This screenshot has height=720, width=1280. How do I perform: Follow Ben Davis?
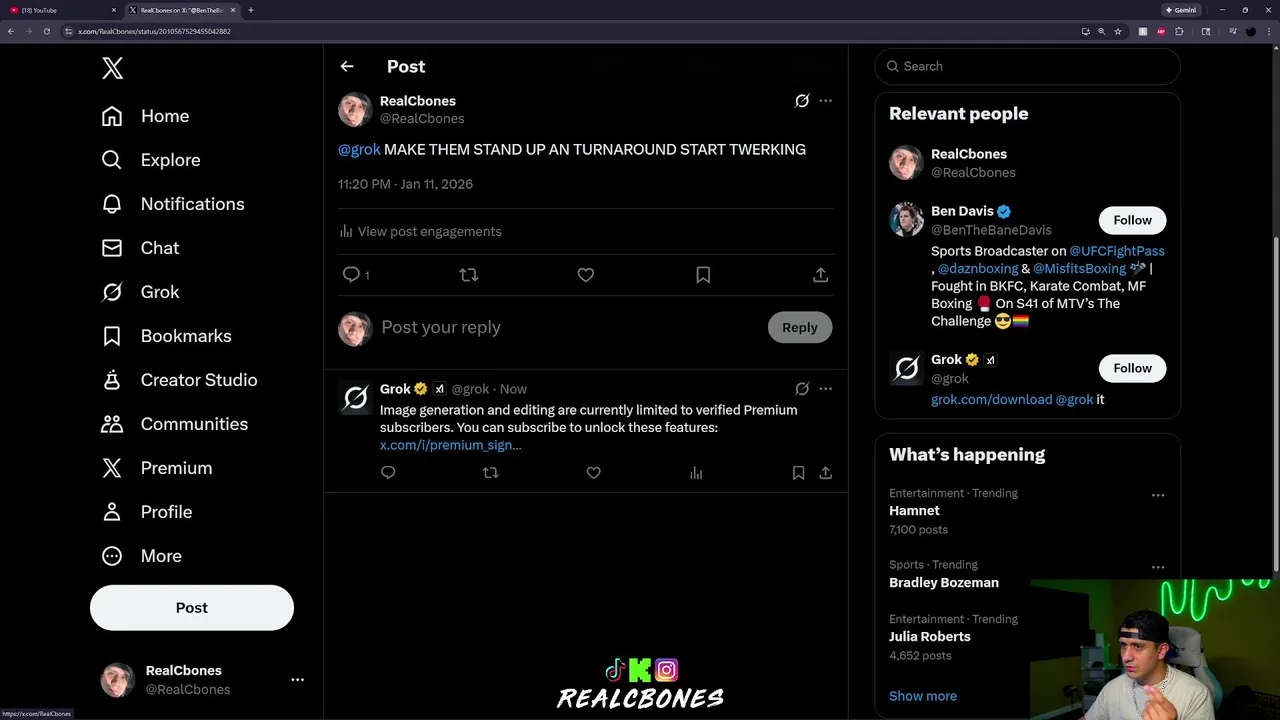(1133, 220)
